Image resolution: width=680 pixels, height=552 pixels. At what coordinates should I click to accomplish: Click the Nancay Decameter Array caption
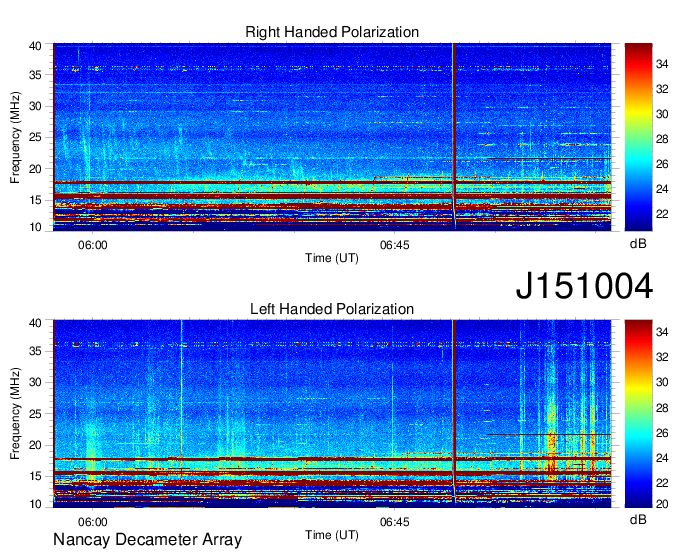[147, 540]
